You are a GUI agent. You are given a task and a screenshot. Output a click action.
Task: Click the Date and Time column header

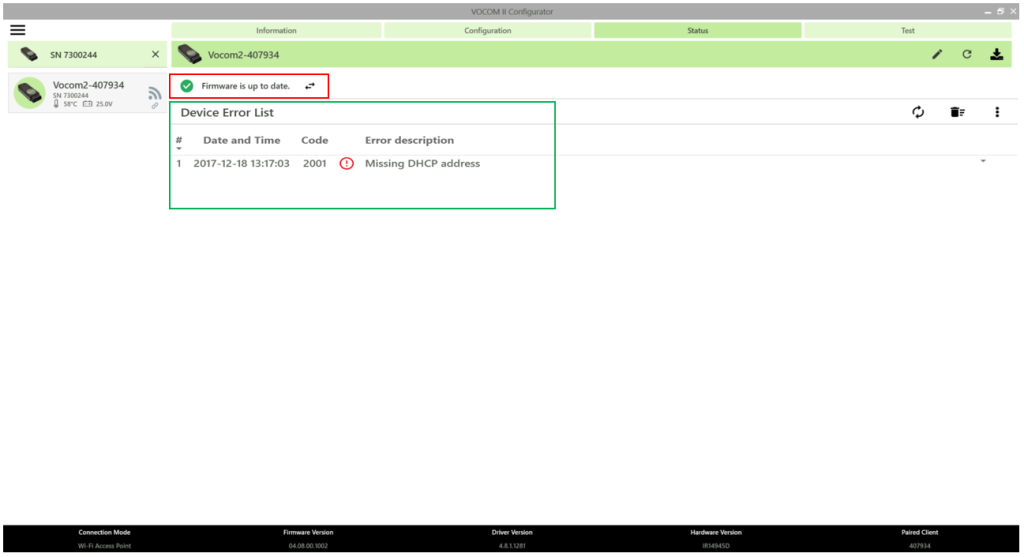point(242,140)
